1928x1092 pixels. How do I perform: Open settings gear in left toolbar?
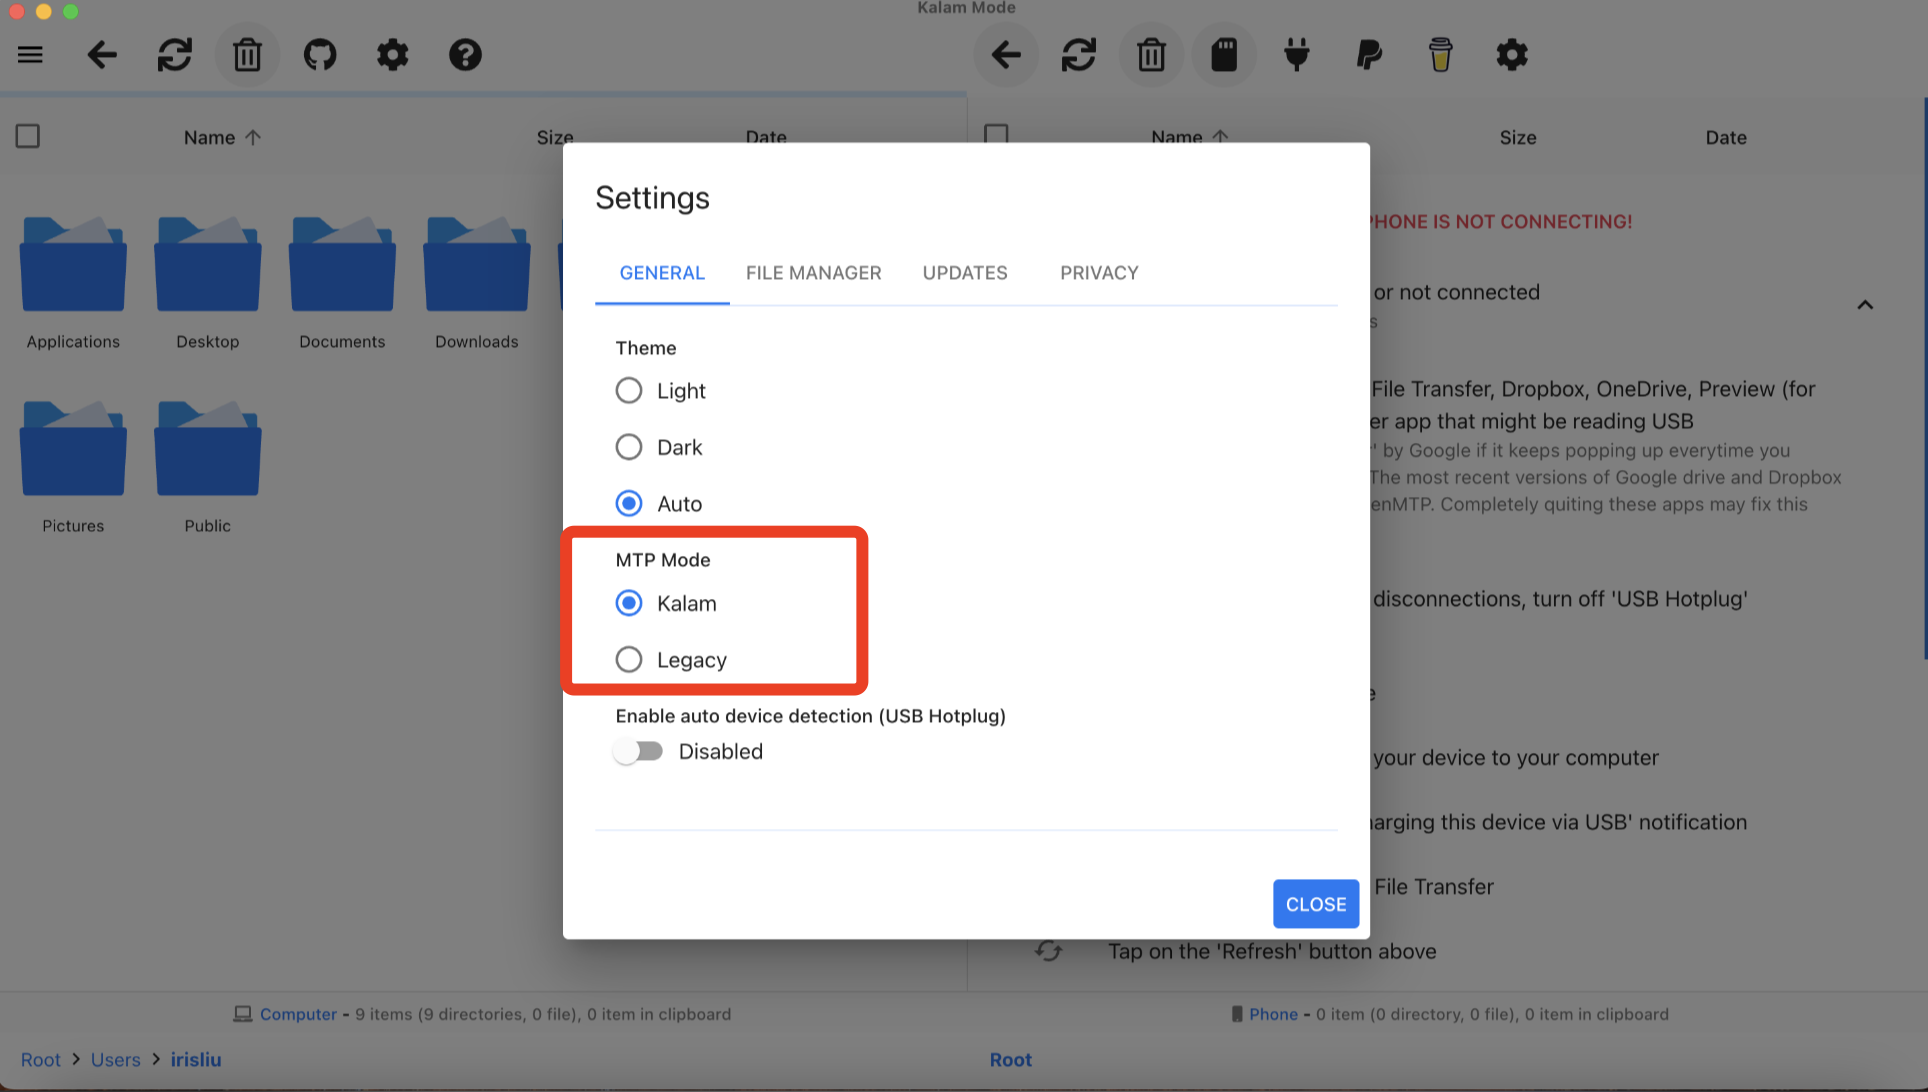[392, 55]
